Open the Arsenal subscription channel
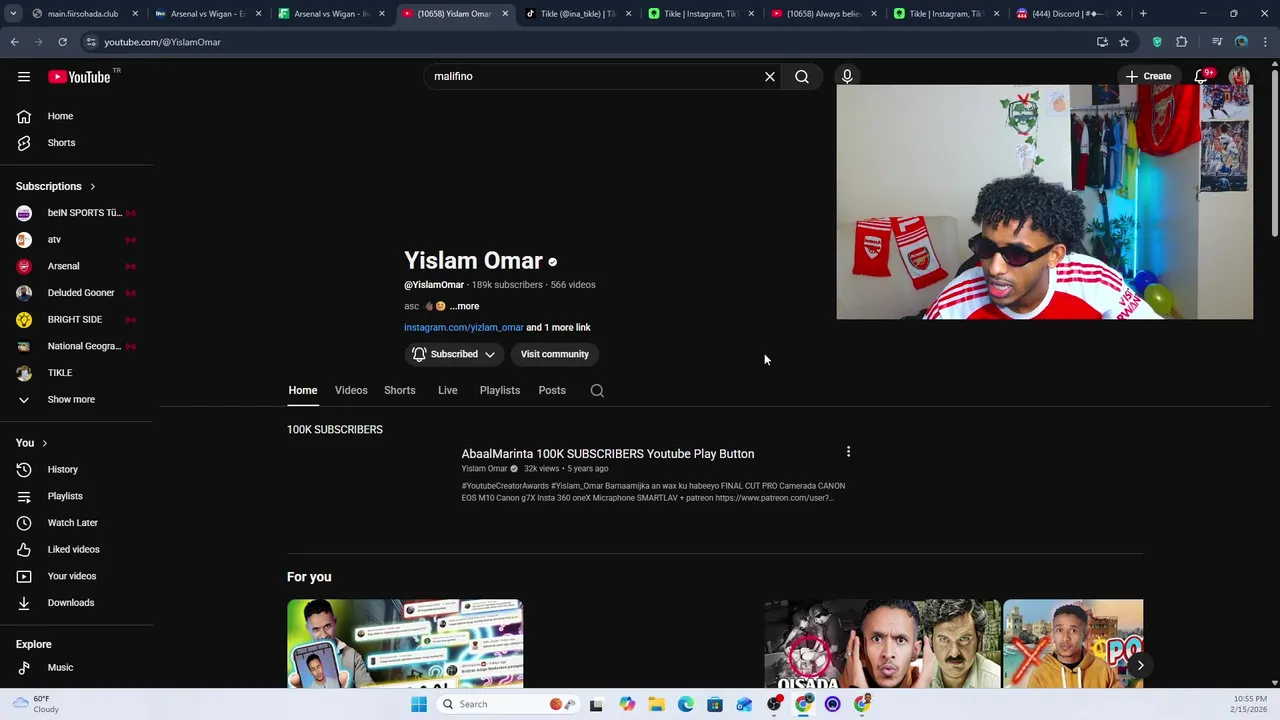Viewport: 1280px width, 720px height. coord(77,266)
